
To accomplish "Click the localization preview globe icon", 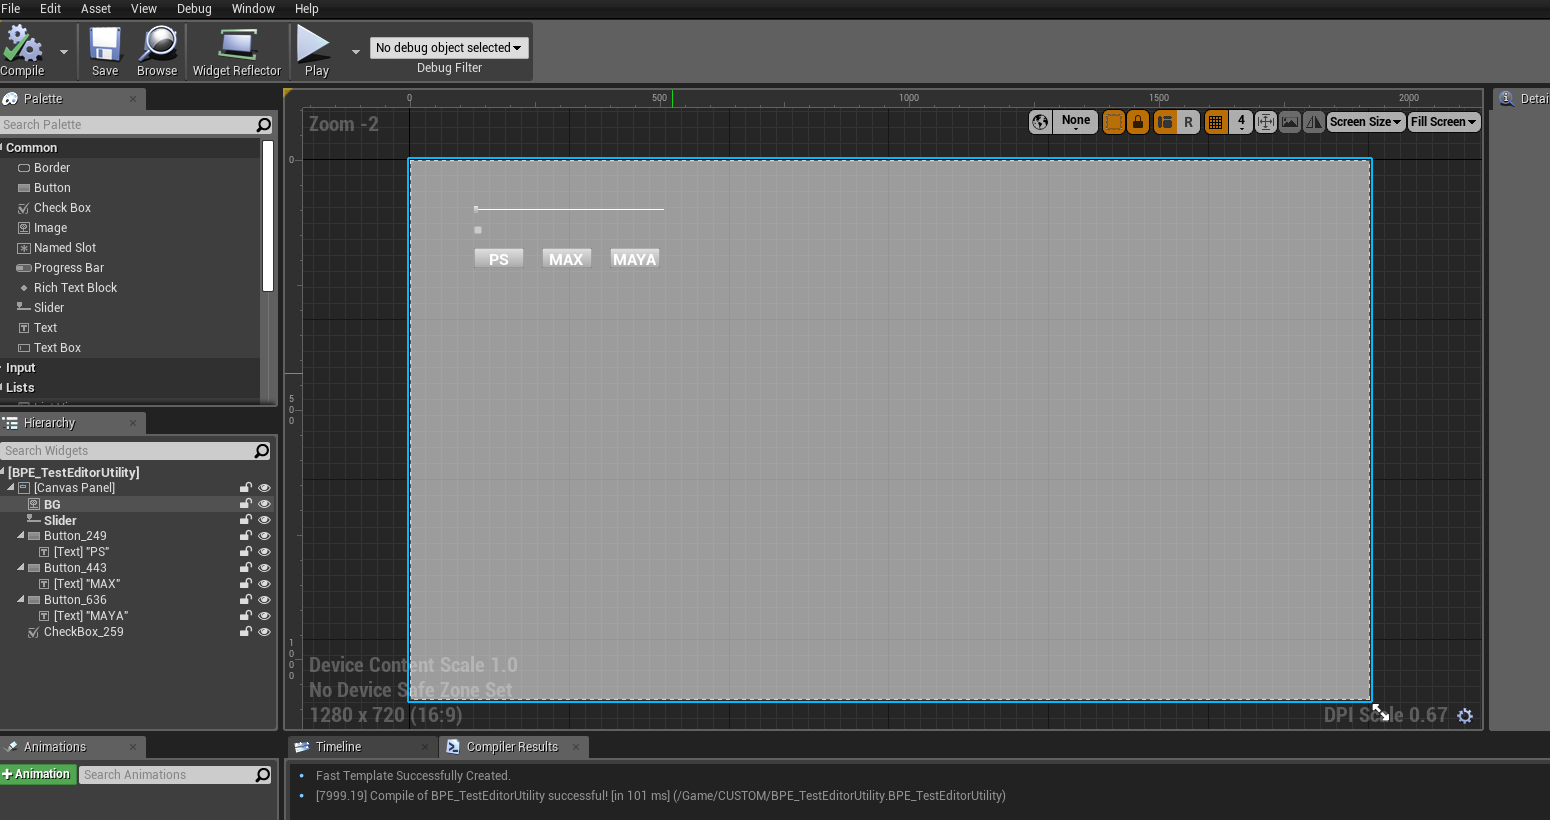I will (x=1040, y=121).
